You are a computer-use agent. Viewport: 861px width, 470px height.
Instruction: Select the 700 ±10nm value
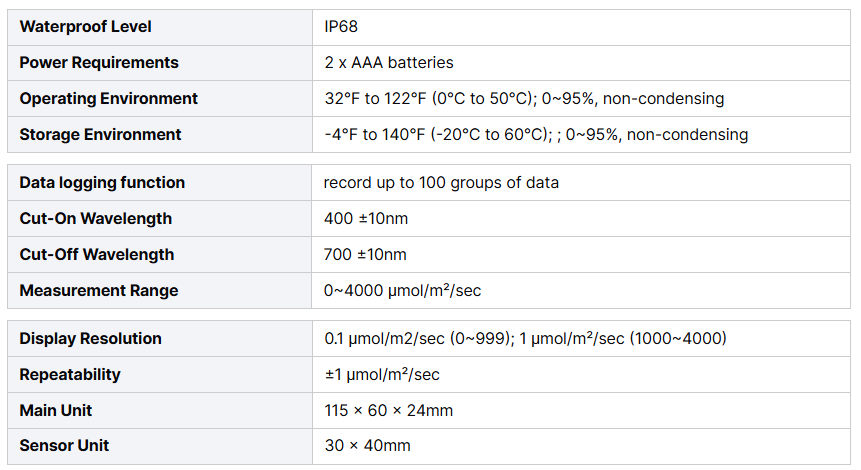pyautogui.click(x=365, y=255)
